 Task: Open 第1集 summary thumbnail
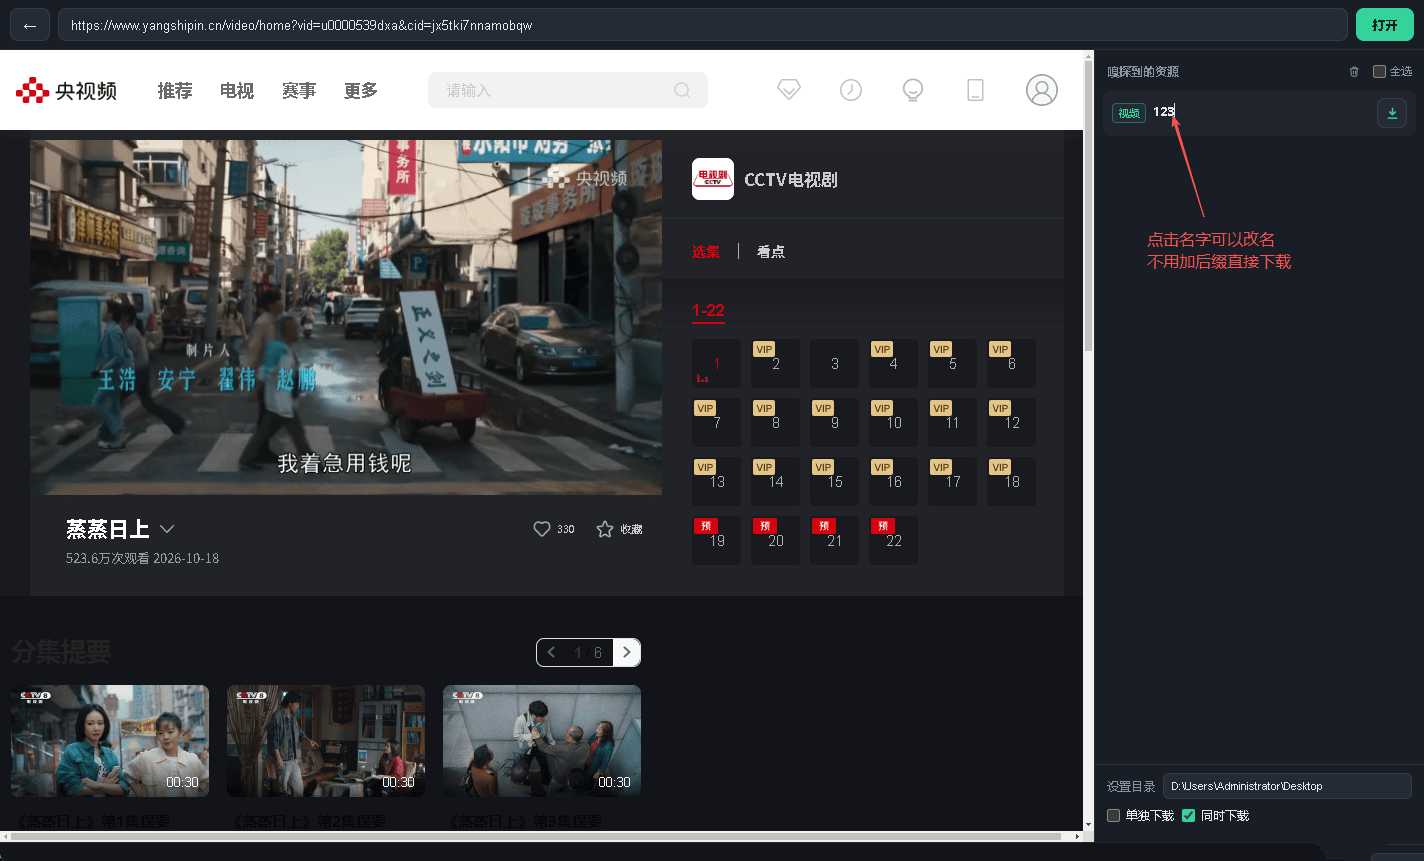tap(110, 741)
